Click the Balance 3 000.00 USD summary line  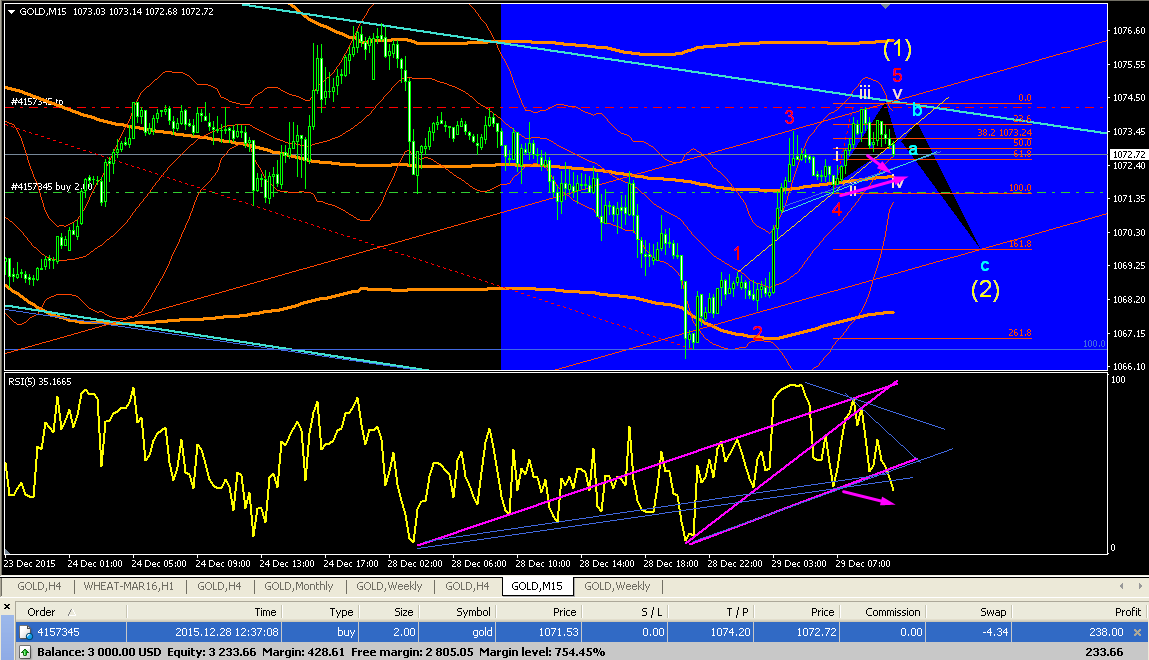coord(321,652)
